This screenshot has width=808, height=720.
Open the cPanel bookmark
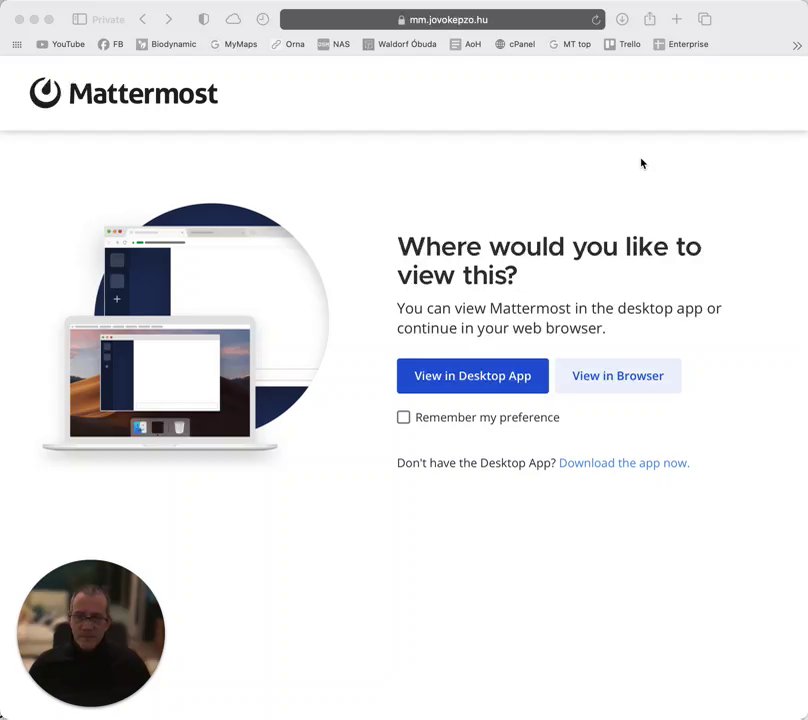pyautogui.click(x=515, y=44)
